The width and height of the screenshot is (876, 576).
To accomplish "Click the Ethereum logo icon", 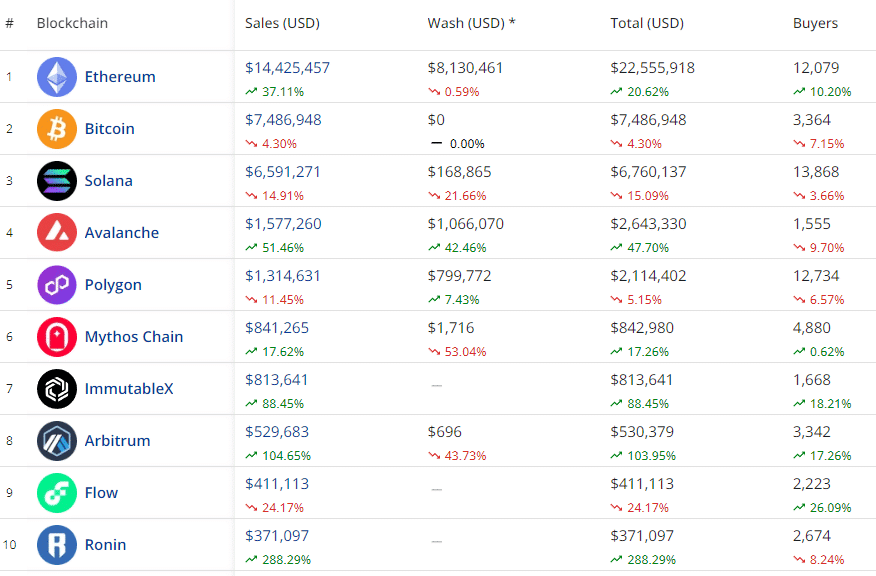I will tap(57, 77).
